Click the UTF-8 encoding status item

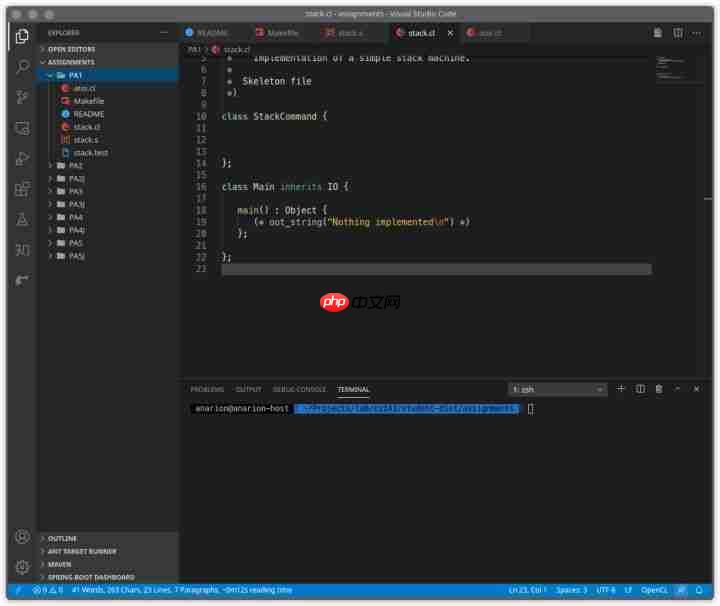coord(606,590)
